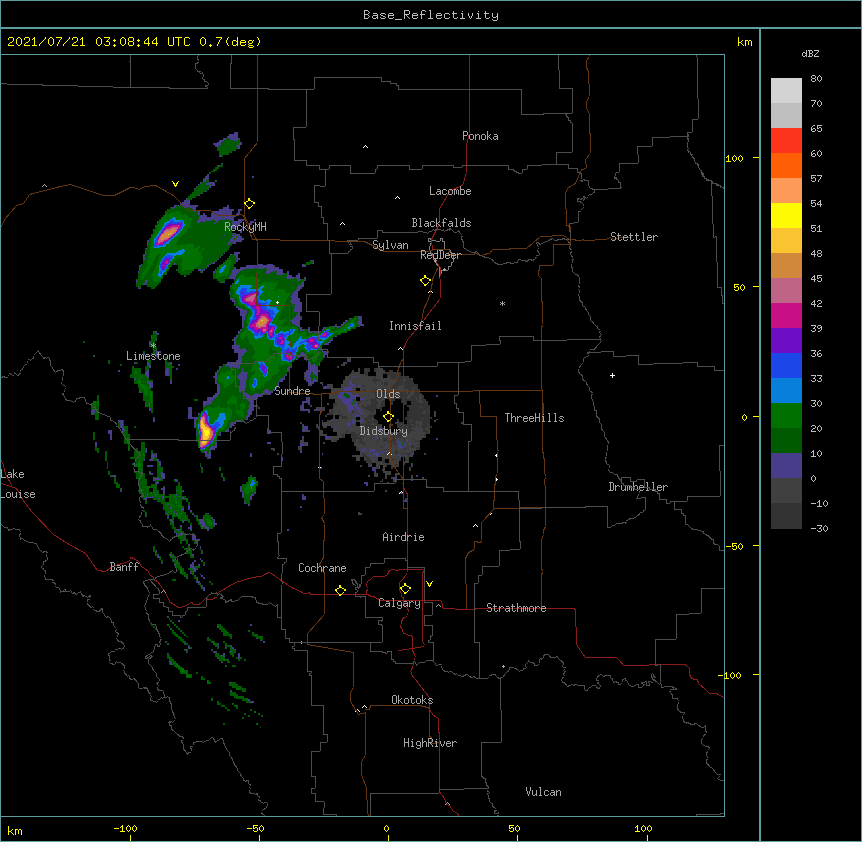Click the Didsbury town label
This screenshot has height=842, width=862.
point(384,431)
